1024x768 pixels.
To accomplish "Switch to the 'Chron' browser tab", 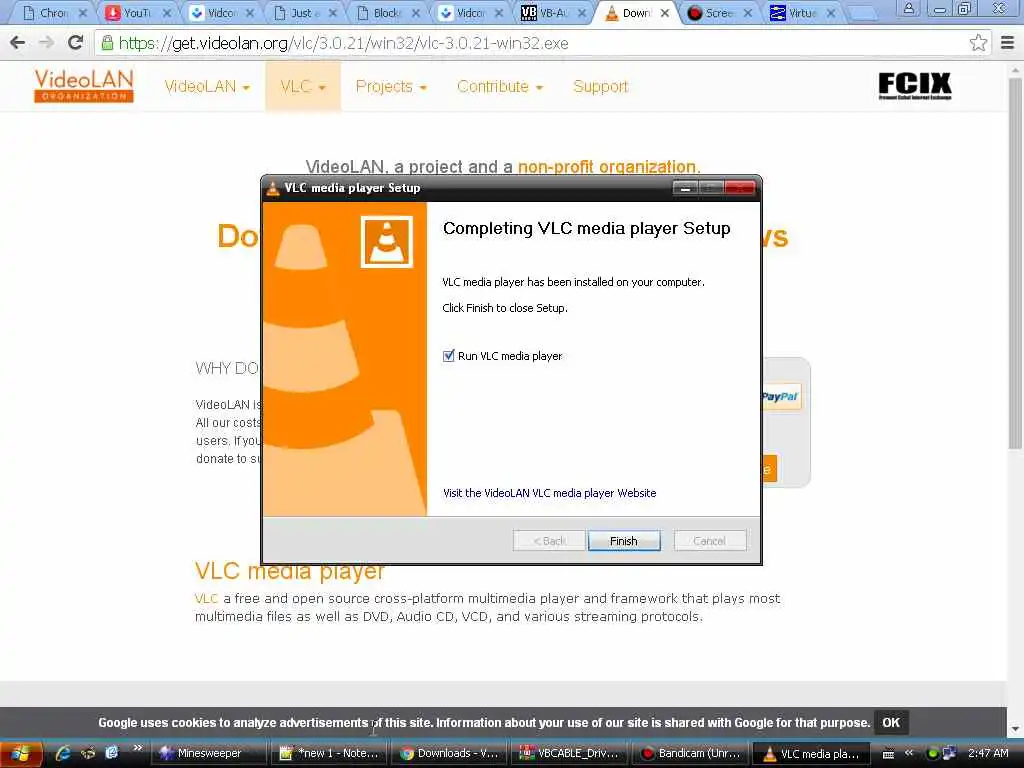I will click(54, 12).
